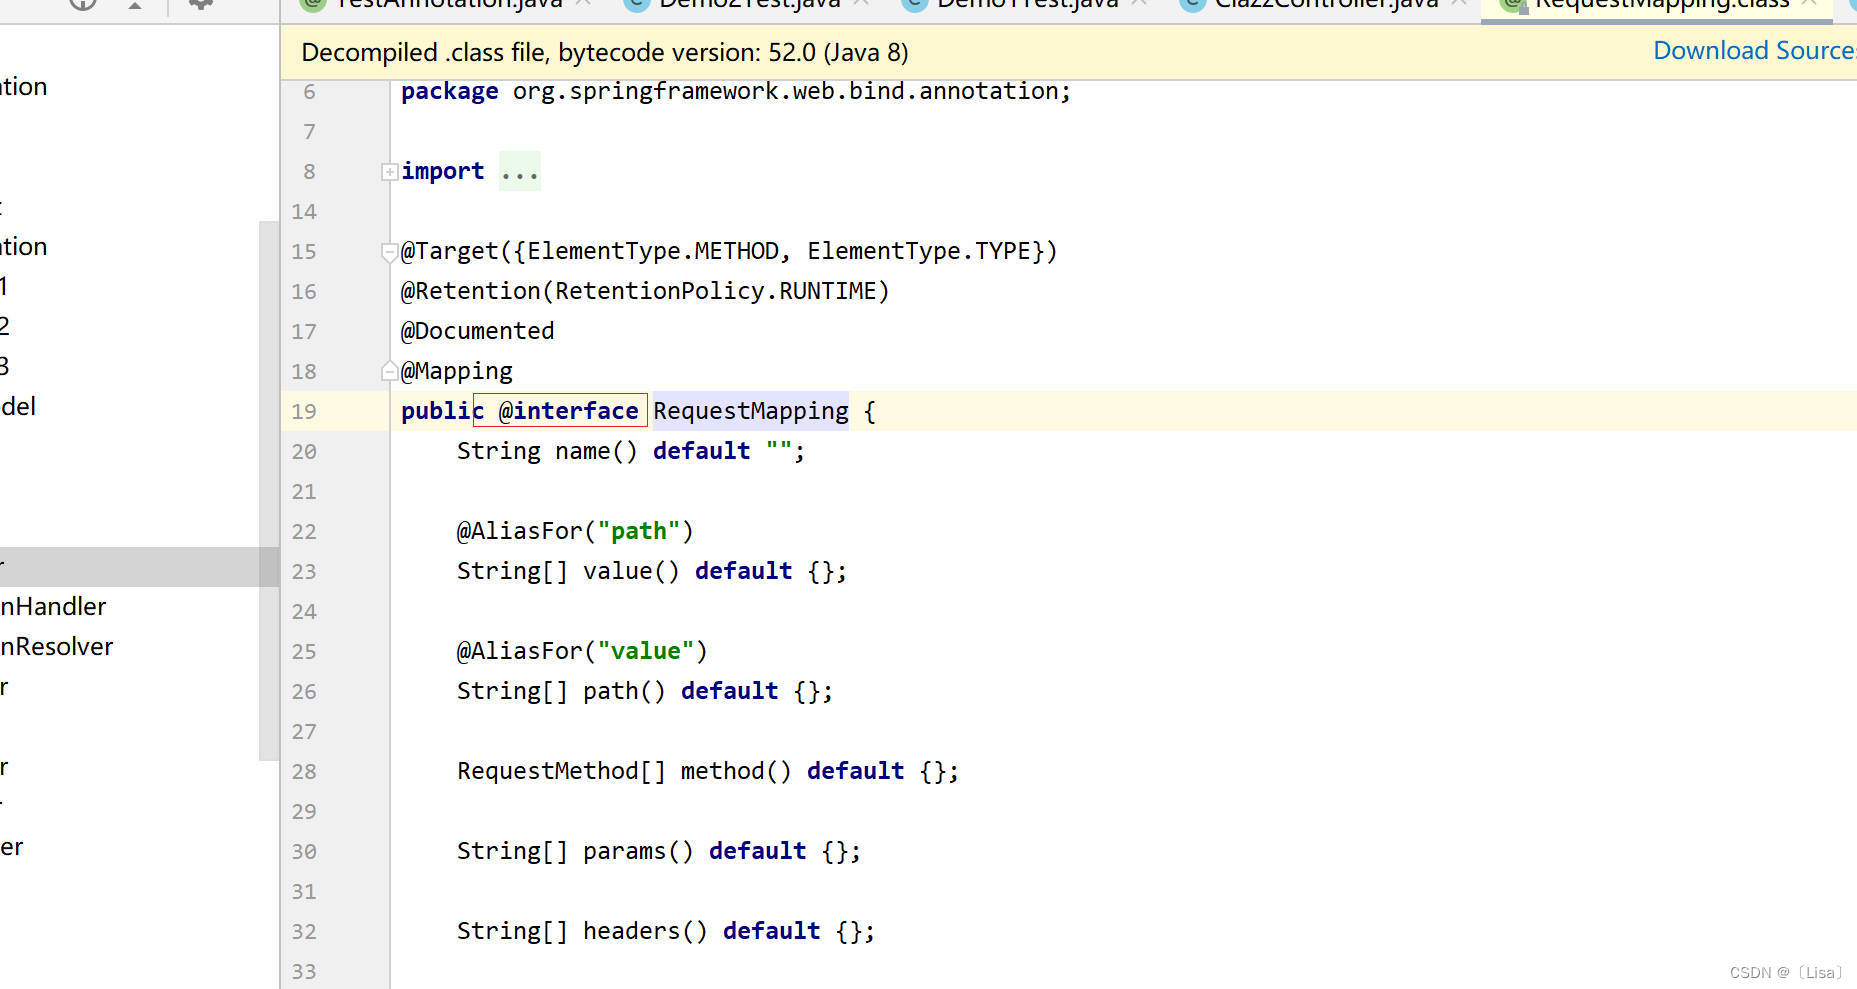Click the @Documented annotation

477,331
